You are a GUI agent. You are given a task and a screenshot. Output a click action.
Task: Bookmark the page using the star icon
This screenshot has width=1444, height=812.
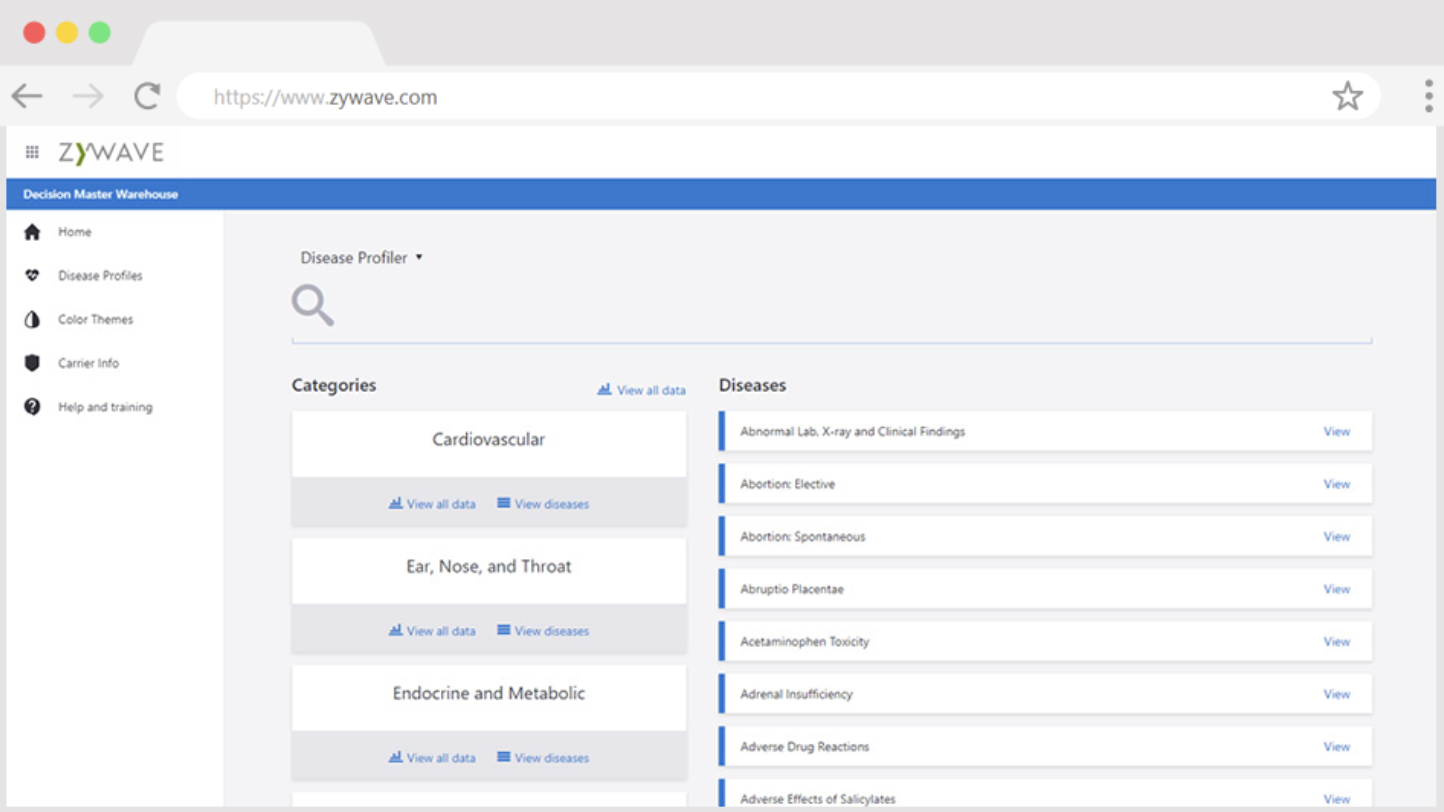[x=1348, y=96]
